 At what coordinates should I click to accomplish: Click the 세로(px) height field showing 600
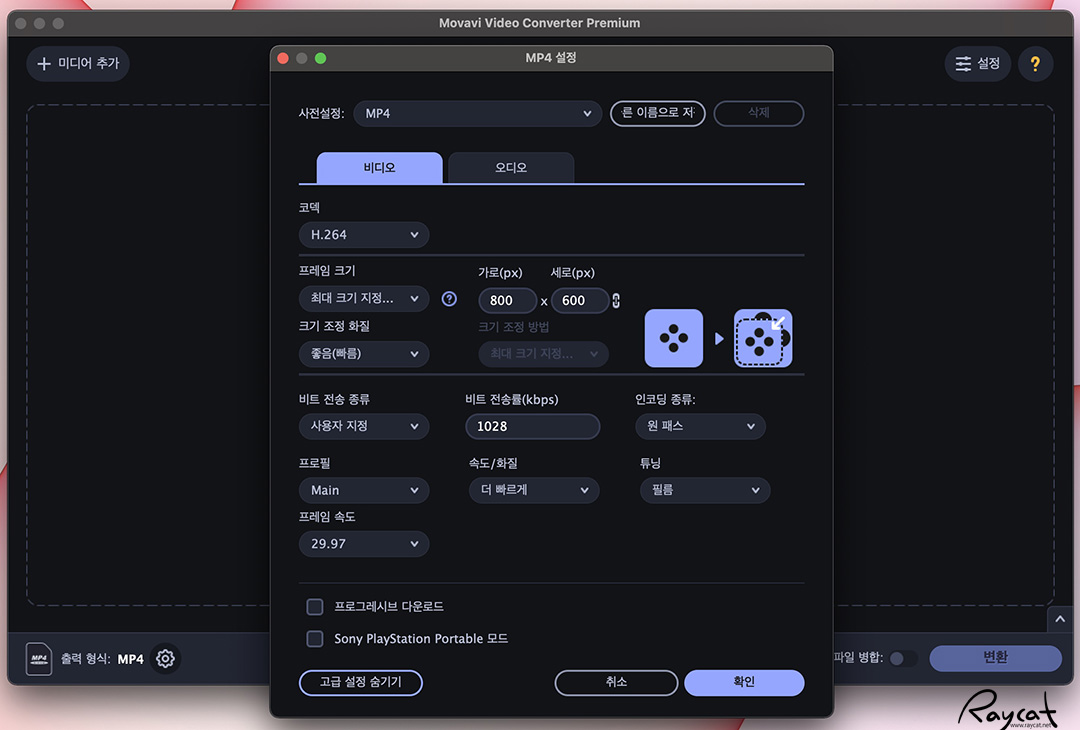click(x=580, y=301)
